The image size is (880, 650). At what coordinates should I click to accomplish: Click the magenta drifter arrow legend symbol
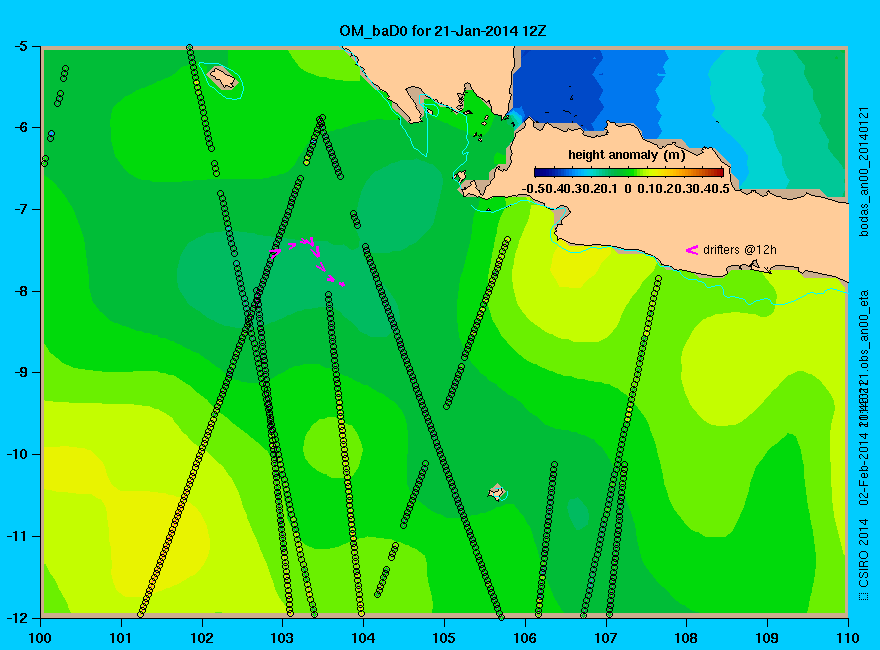pos(691,250)
